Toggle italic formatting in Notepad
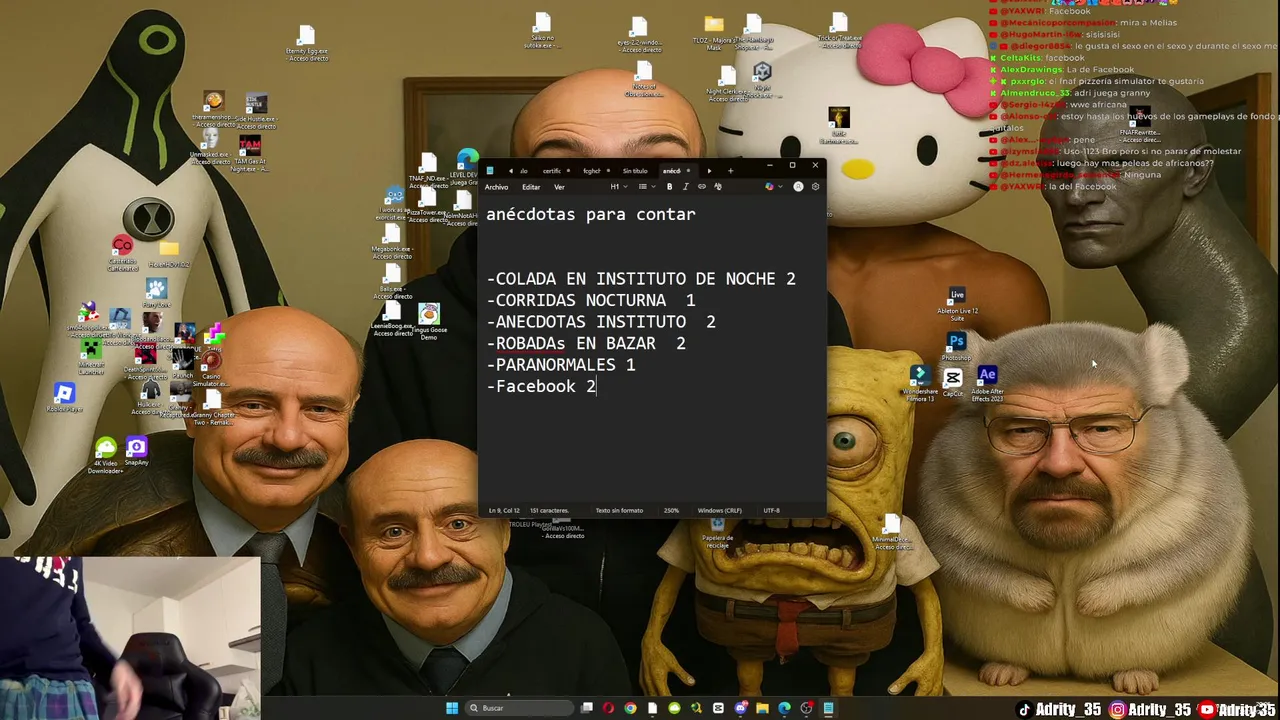Screen dimensions: 1280x720 (685, 187)
